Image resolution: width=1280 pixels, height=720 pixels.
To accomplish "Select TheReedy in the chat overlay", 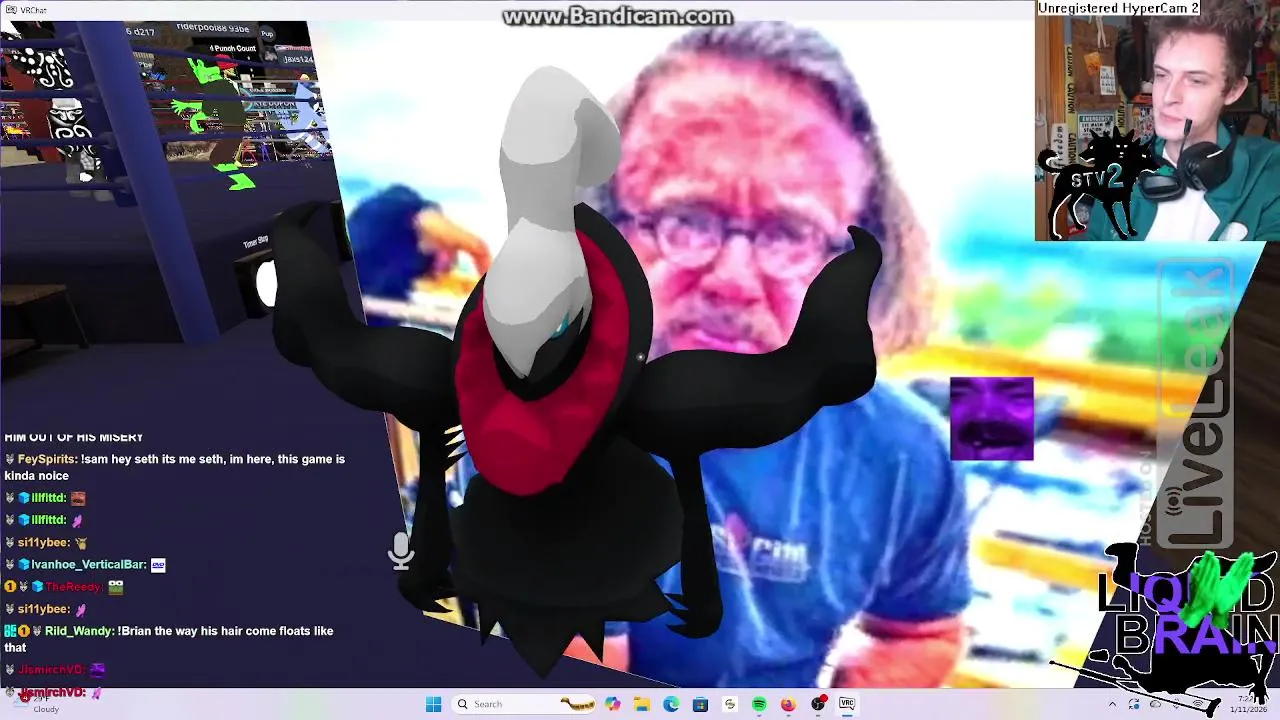I will (73, 587).
